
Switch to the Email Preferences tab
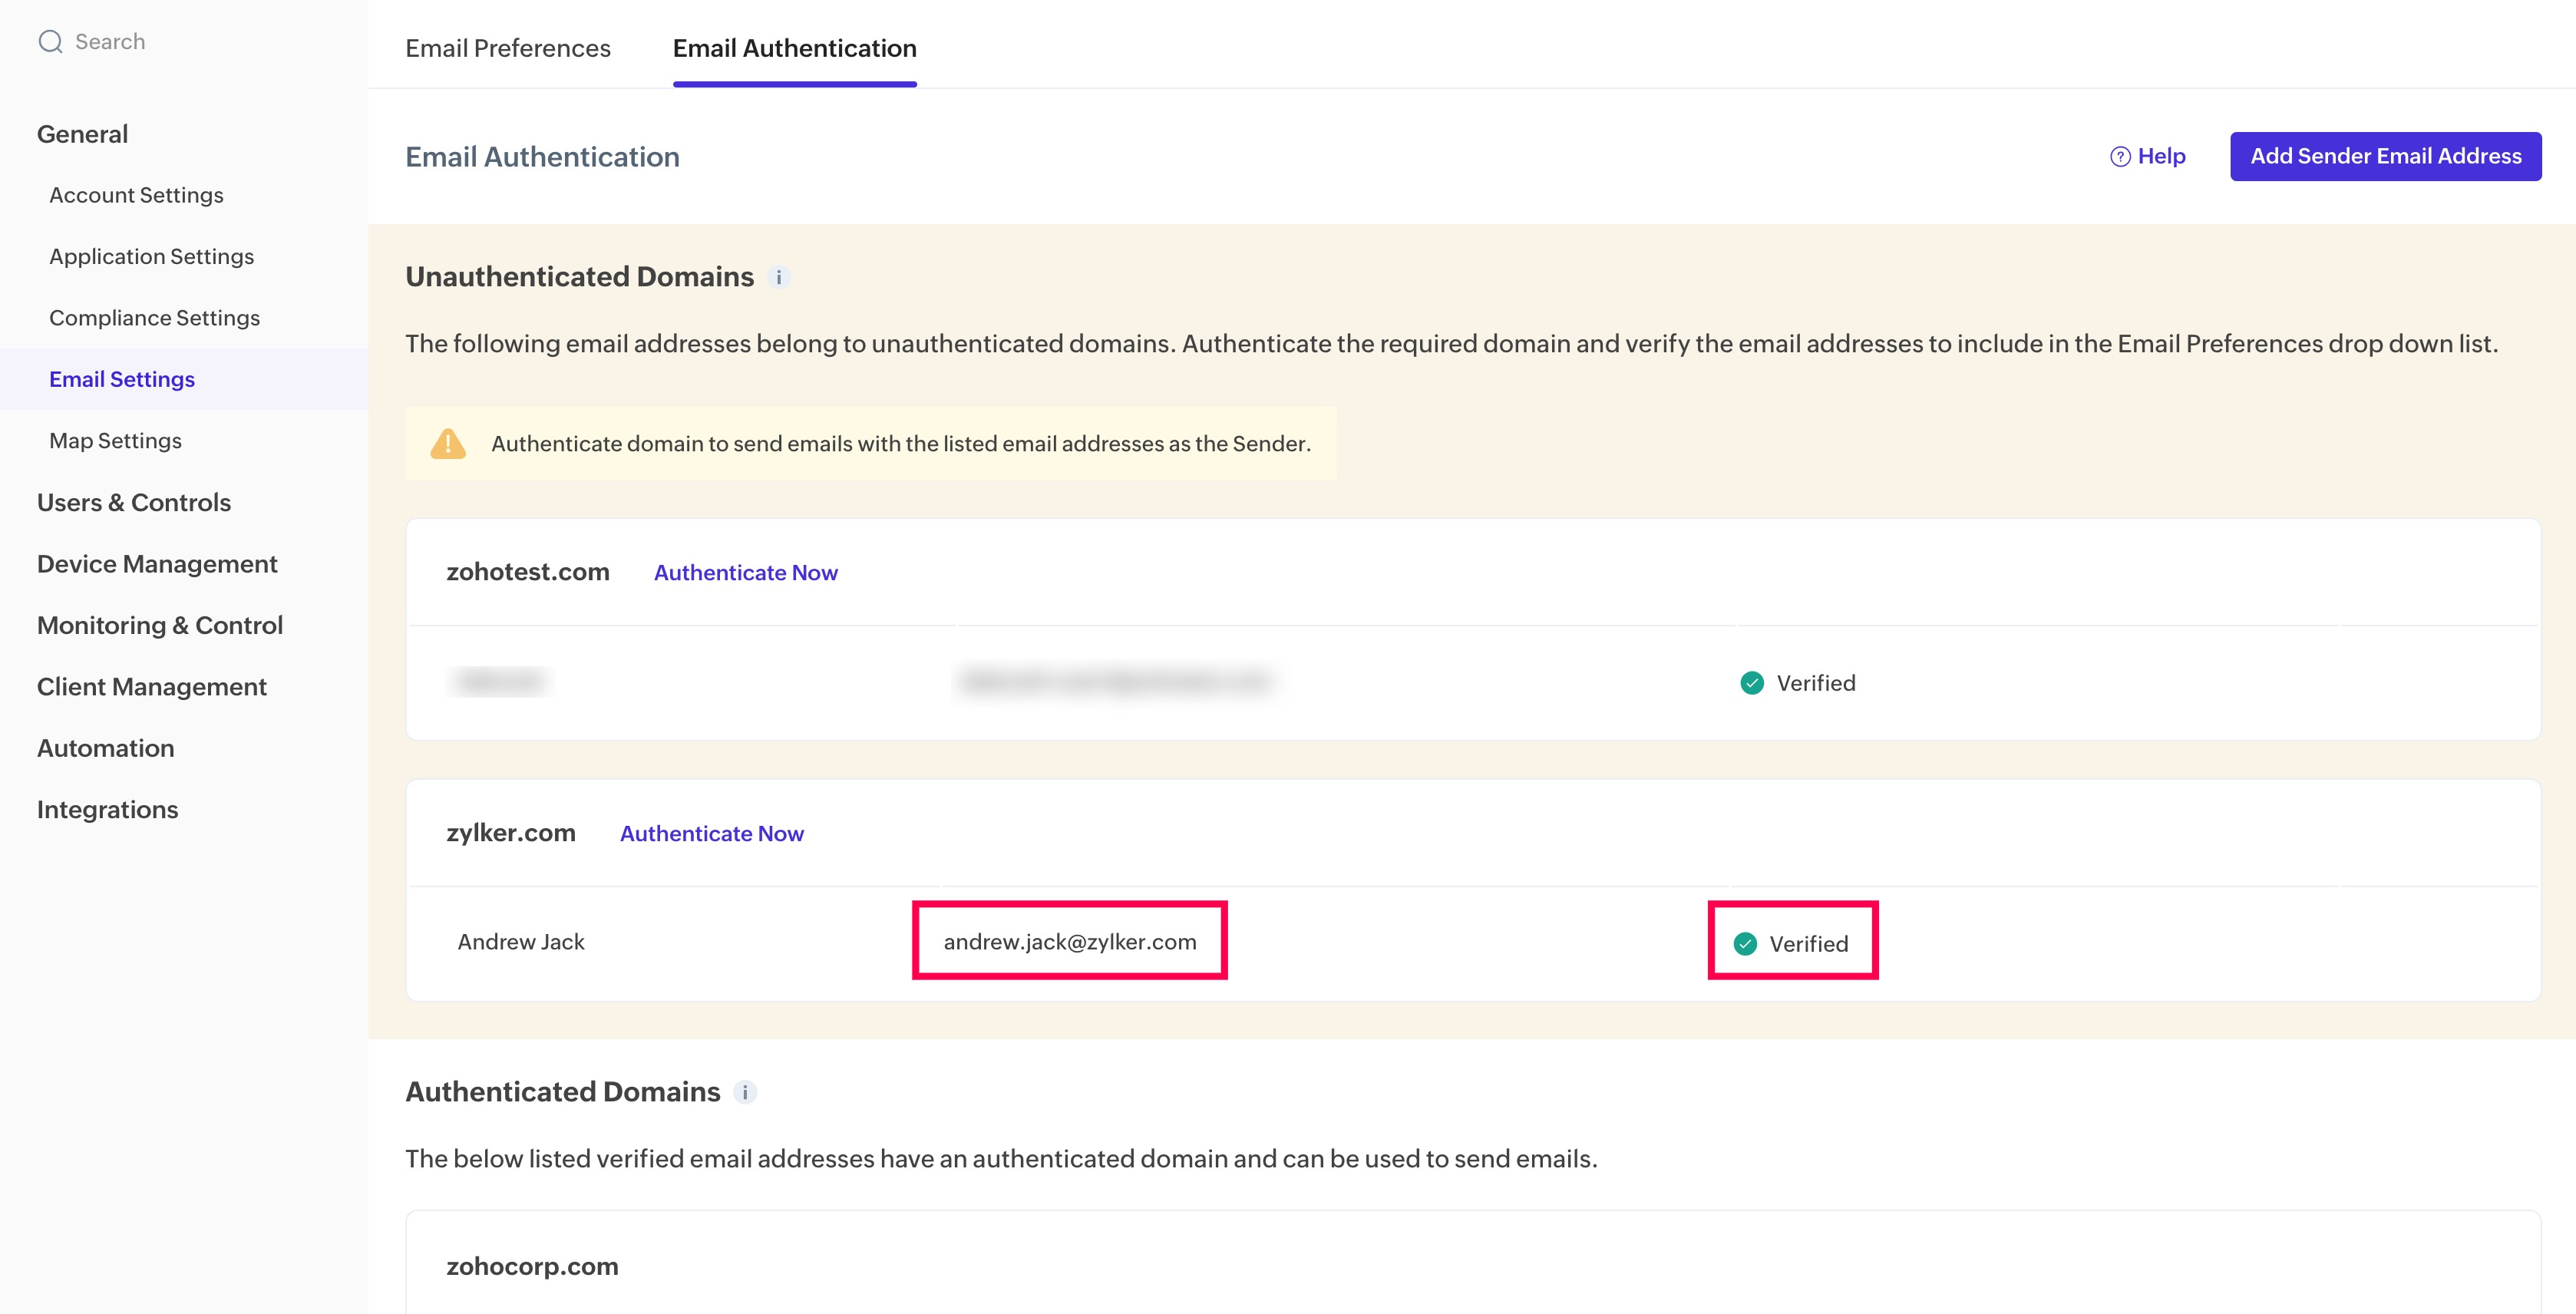click(507, 48)
